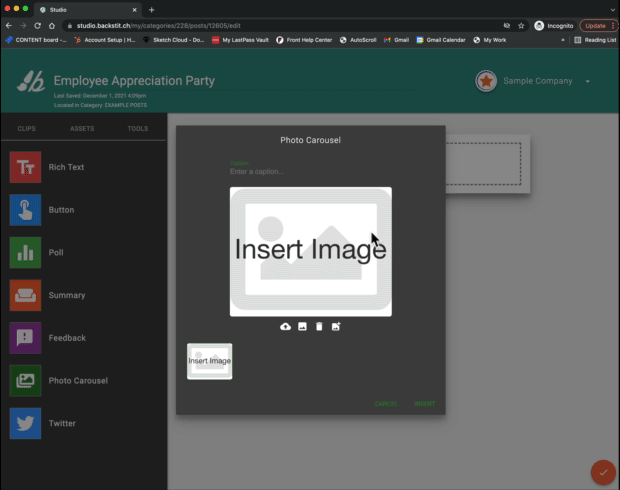The width and height of the screenshot is (620, 490).
Task: Select the Photo Carousel clip icon
Action: [x=25, y=380]
